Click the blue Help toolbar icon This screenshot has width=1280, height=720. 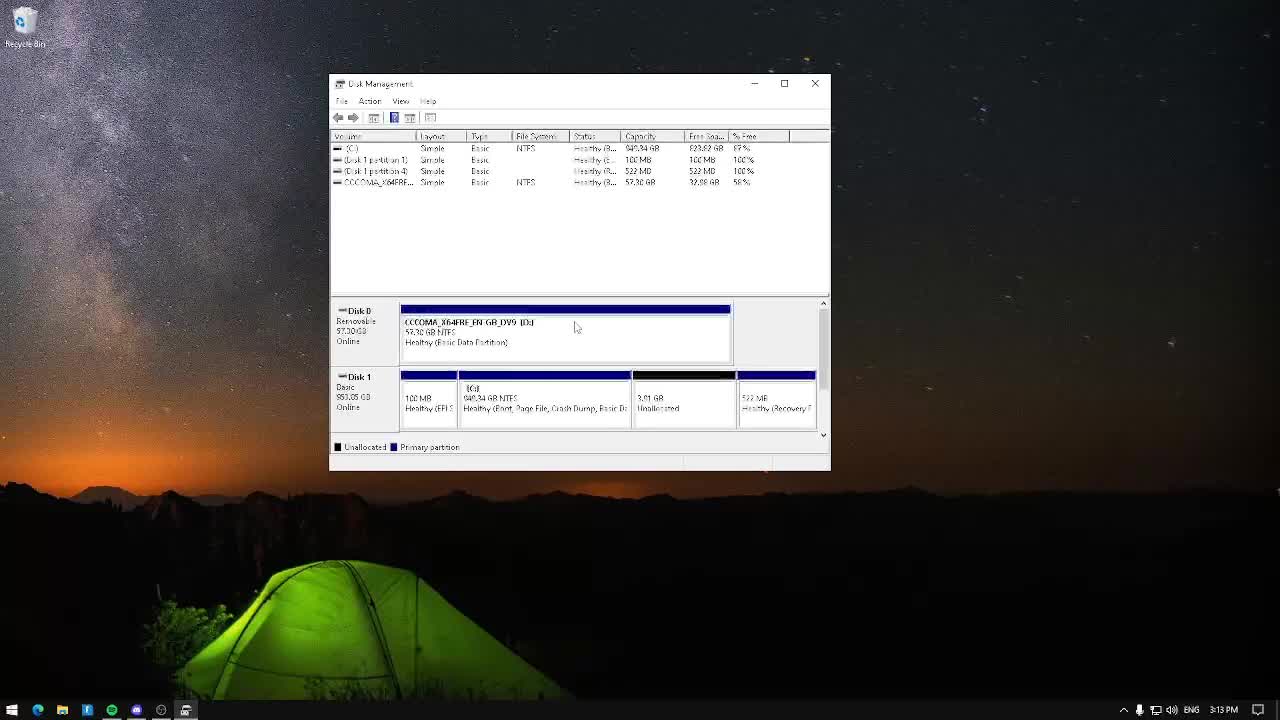pos(394,118)
